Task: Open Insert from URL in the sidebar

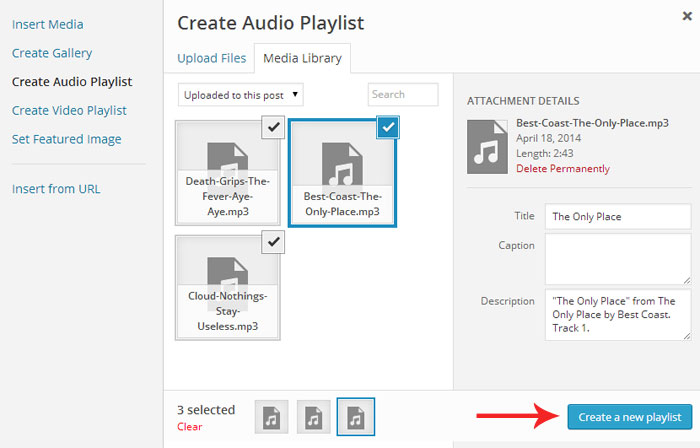Action: [x=56, y=189]
